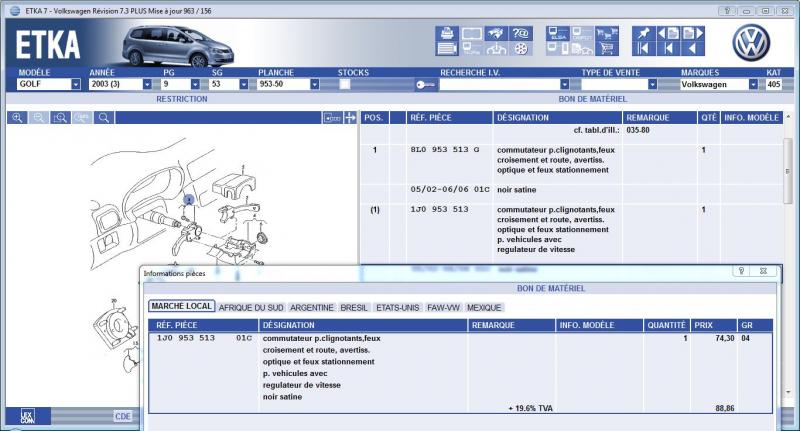Image resolution: width=800 pixels, height=431 pixels.
Task: Click the pushpin icon
Action: pos(643,34)
